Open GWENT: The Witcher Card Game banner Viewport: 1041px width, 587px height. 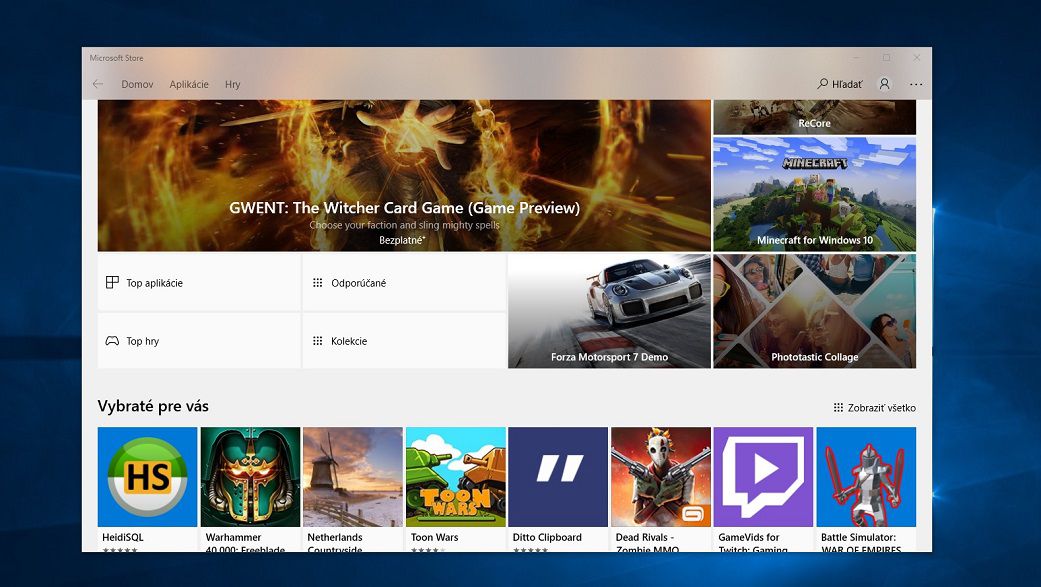(404, 176)
